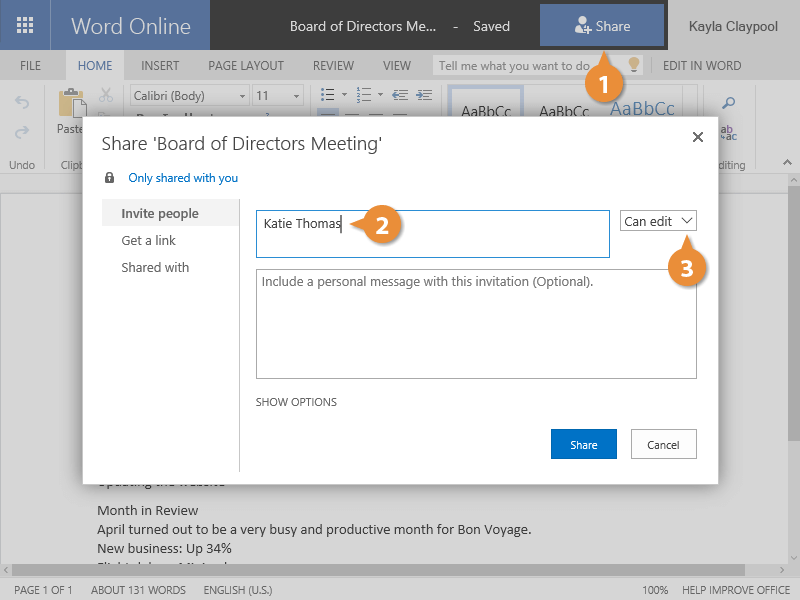Screen dimensions: 800x600
Task: Open the Calibri (Body) font dropdown
Action: click(189, 96)
